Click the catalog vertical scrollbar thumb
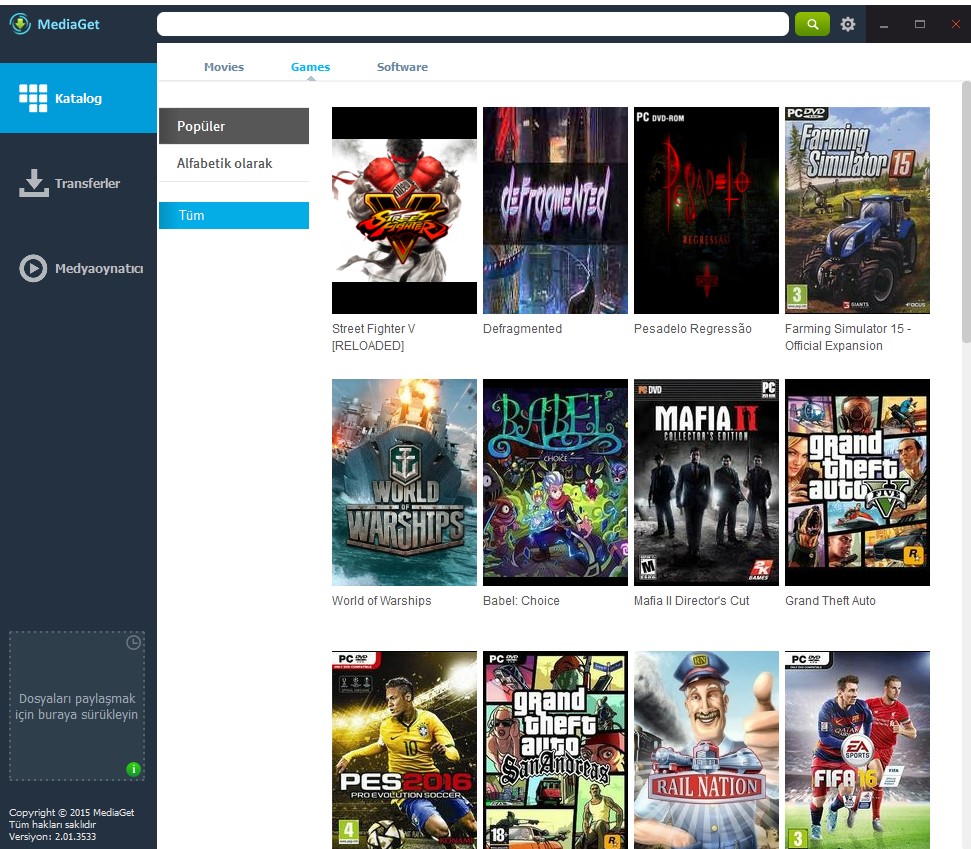 [x=966, y=211]
